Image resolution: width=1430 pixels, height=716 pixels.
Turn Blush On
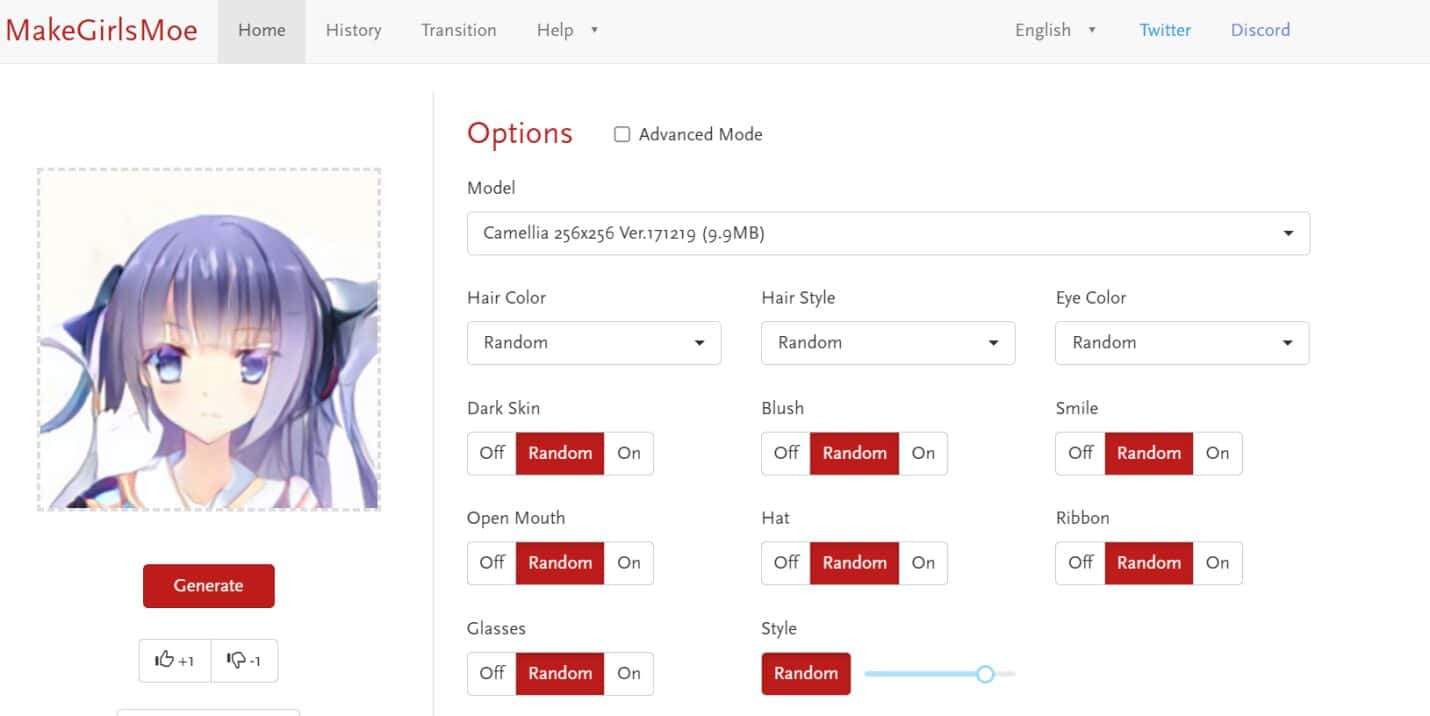pyautogui.click(x=923, y=453)
